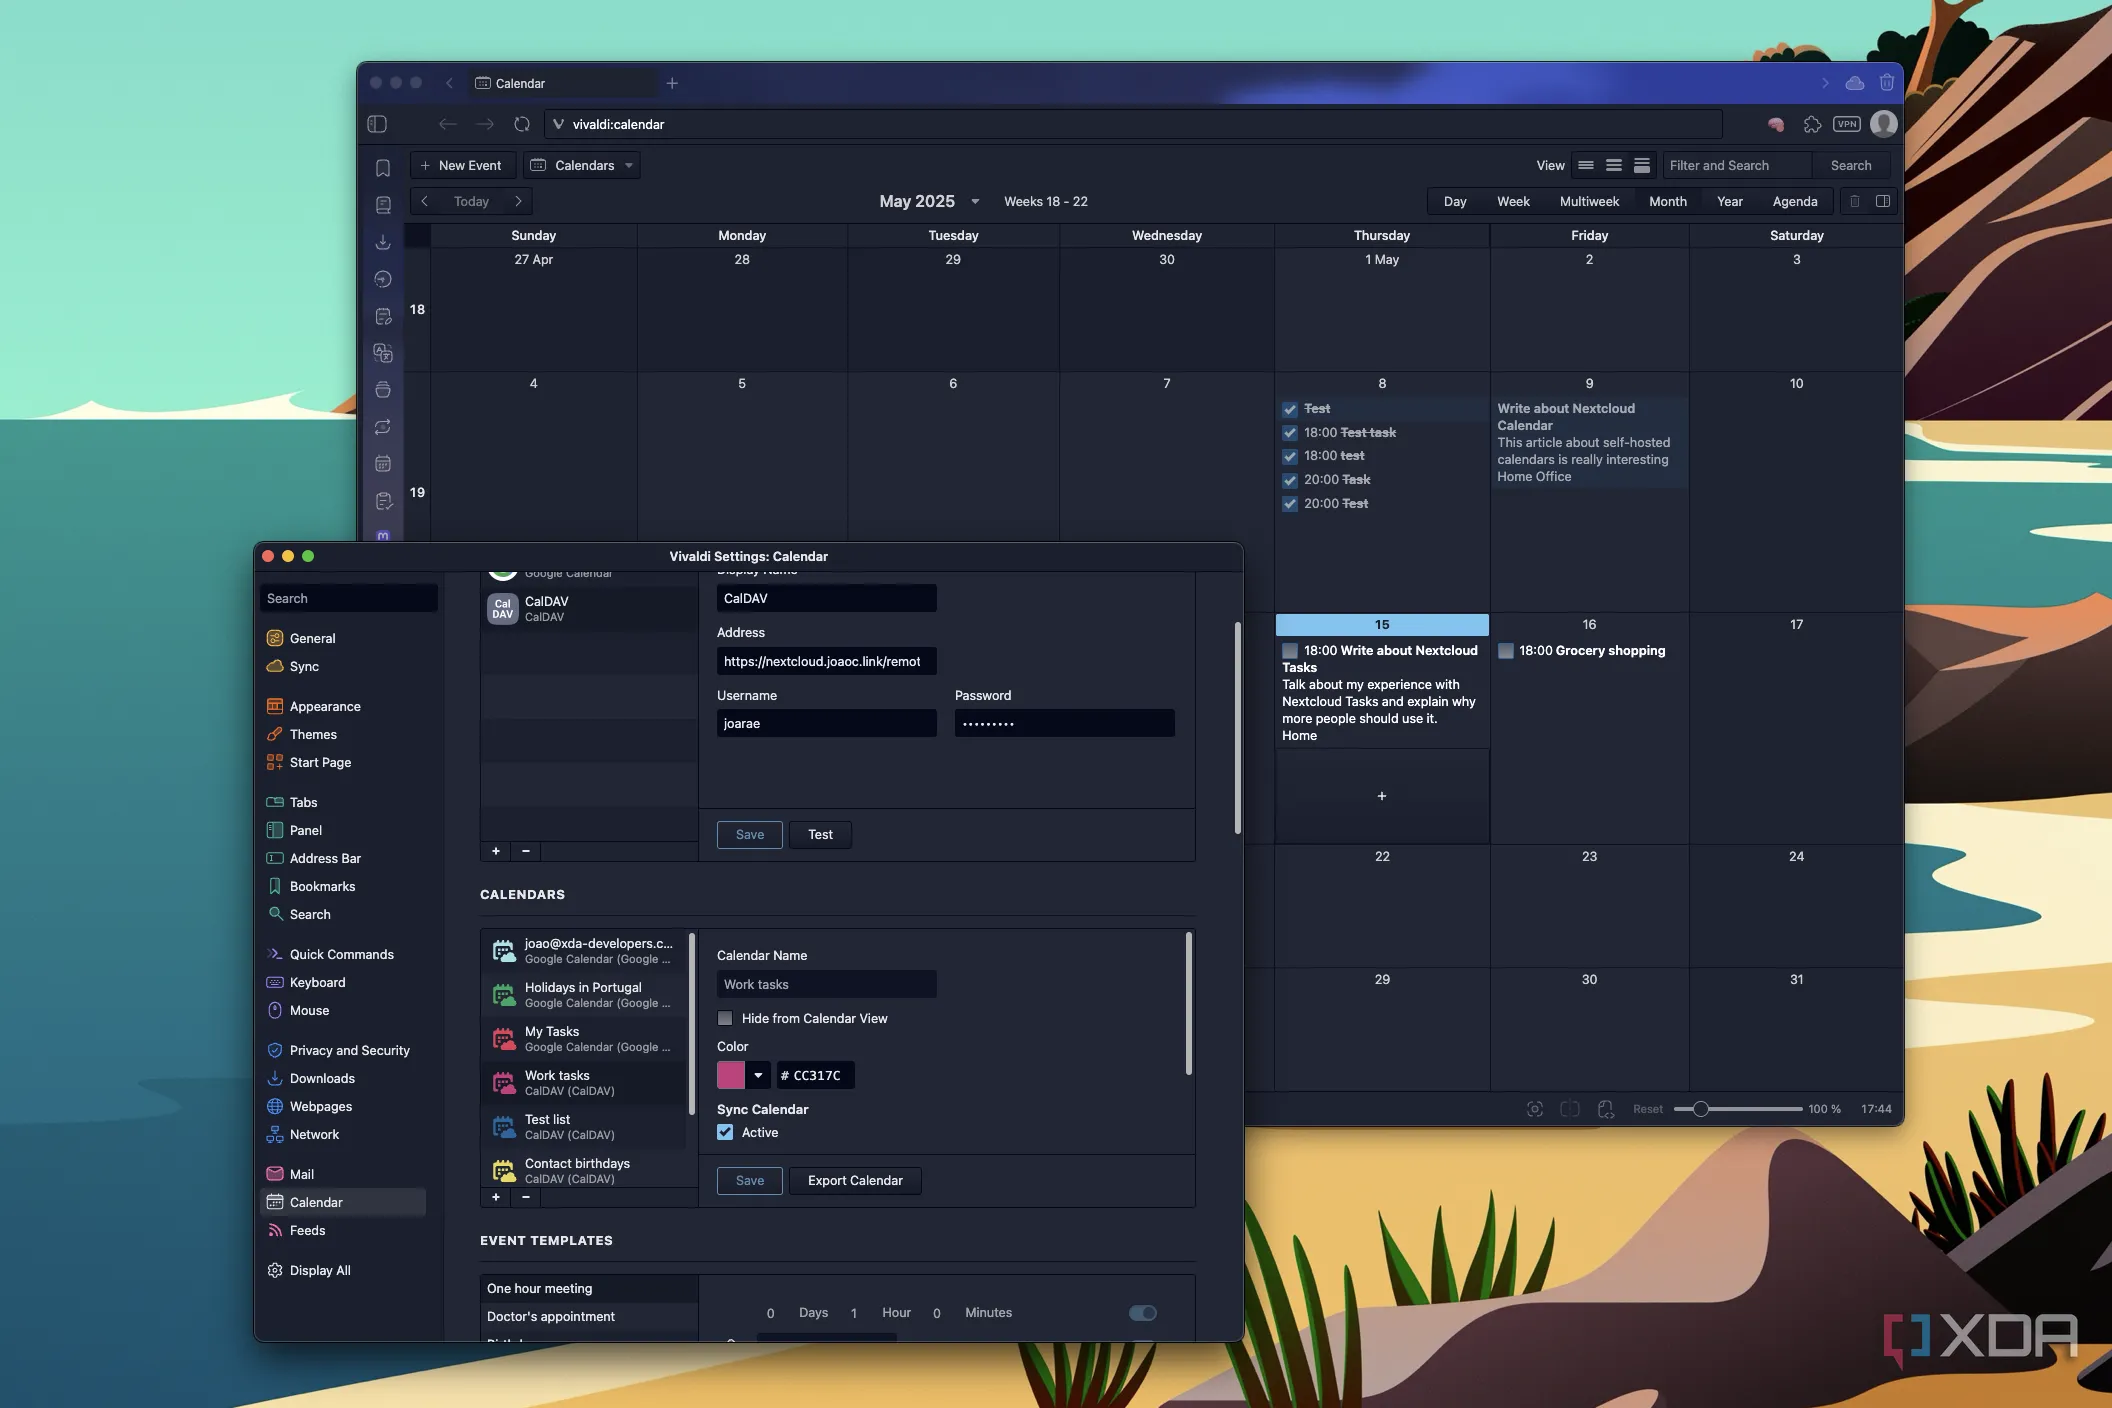Click the CalDAV Address field
This screenshot has width=2112, height=1408.
[826, 661]
